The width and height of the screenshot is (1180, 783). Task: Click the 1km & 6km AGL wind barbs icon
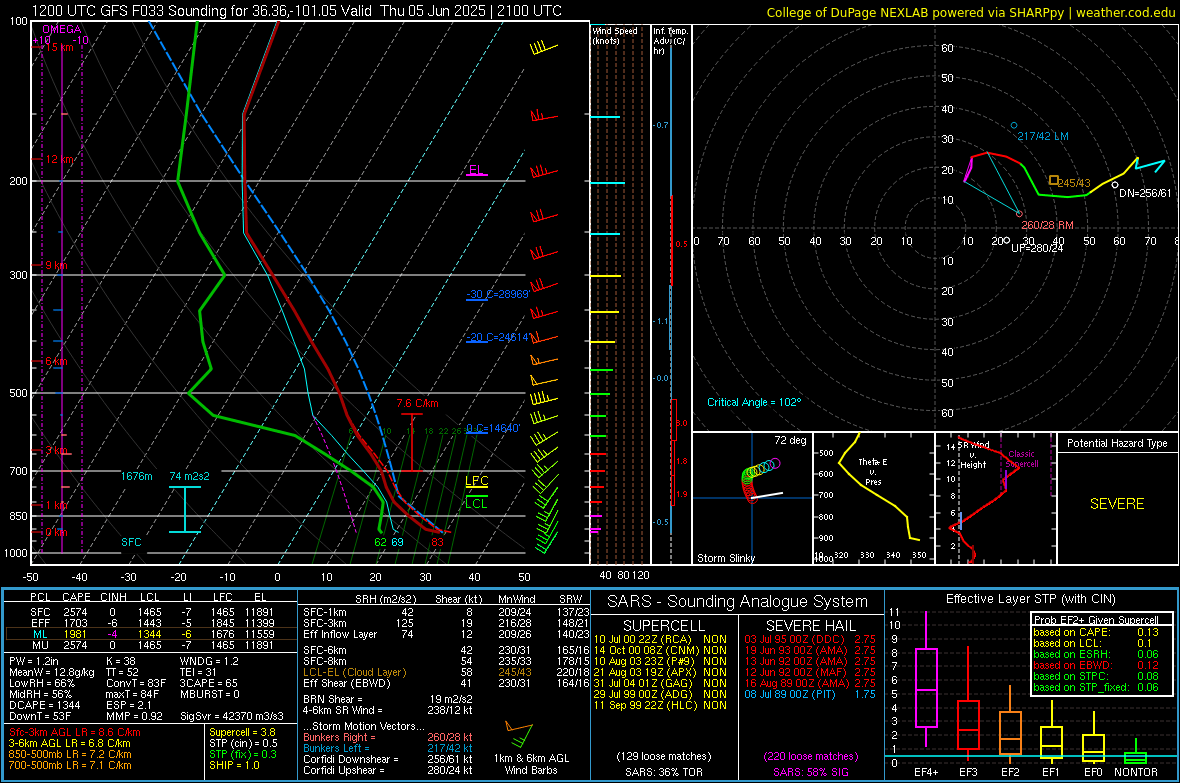(519, 734)
